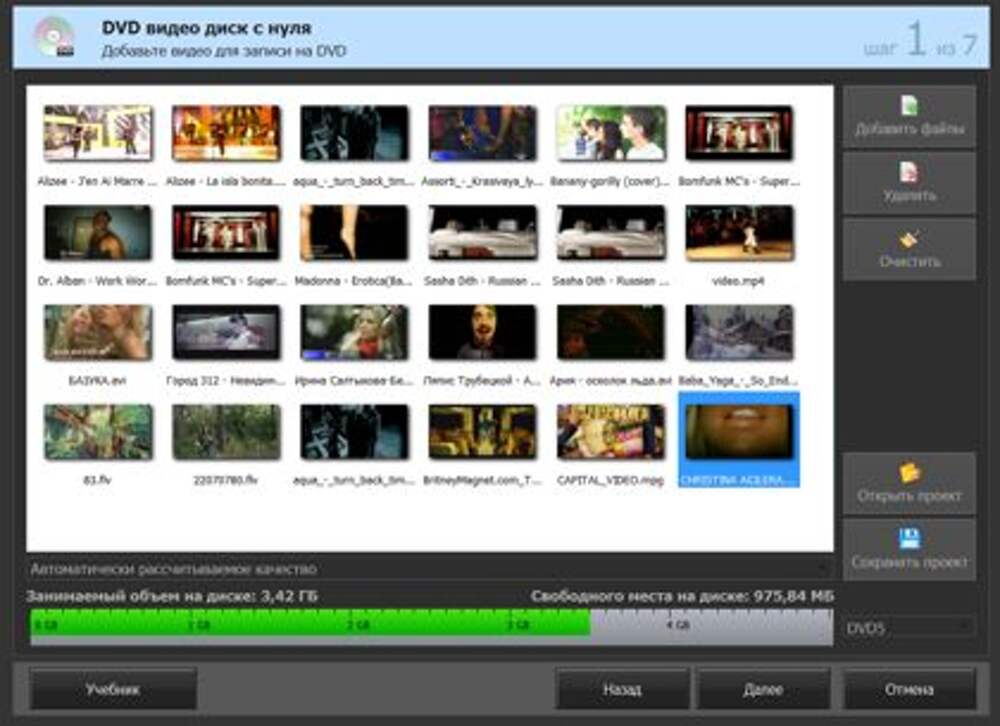This screenshot has width=1000, height=726.
Task: Click the 'DVD видео диск с нуля' title
Action: coord(207,27)
